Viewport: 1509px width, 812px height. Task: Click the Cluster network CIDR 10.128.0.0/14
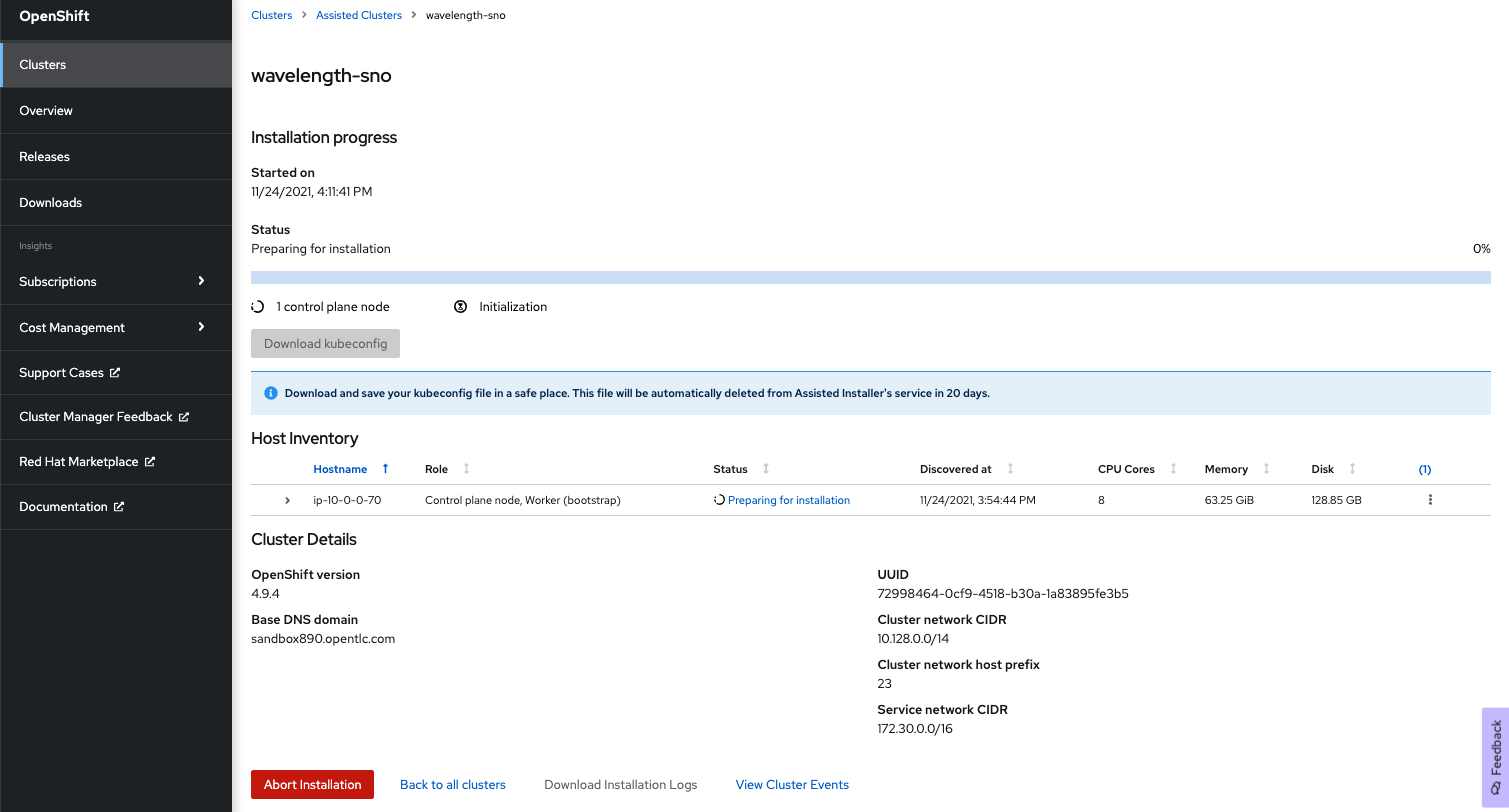tap(913, 639)
